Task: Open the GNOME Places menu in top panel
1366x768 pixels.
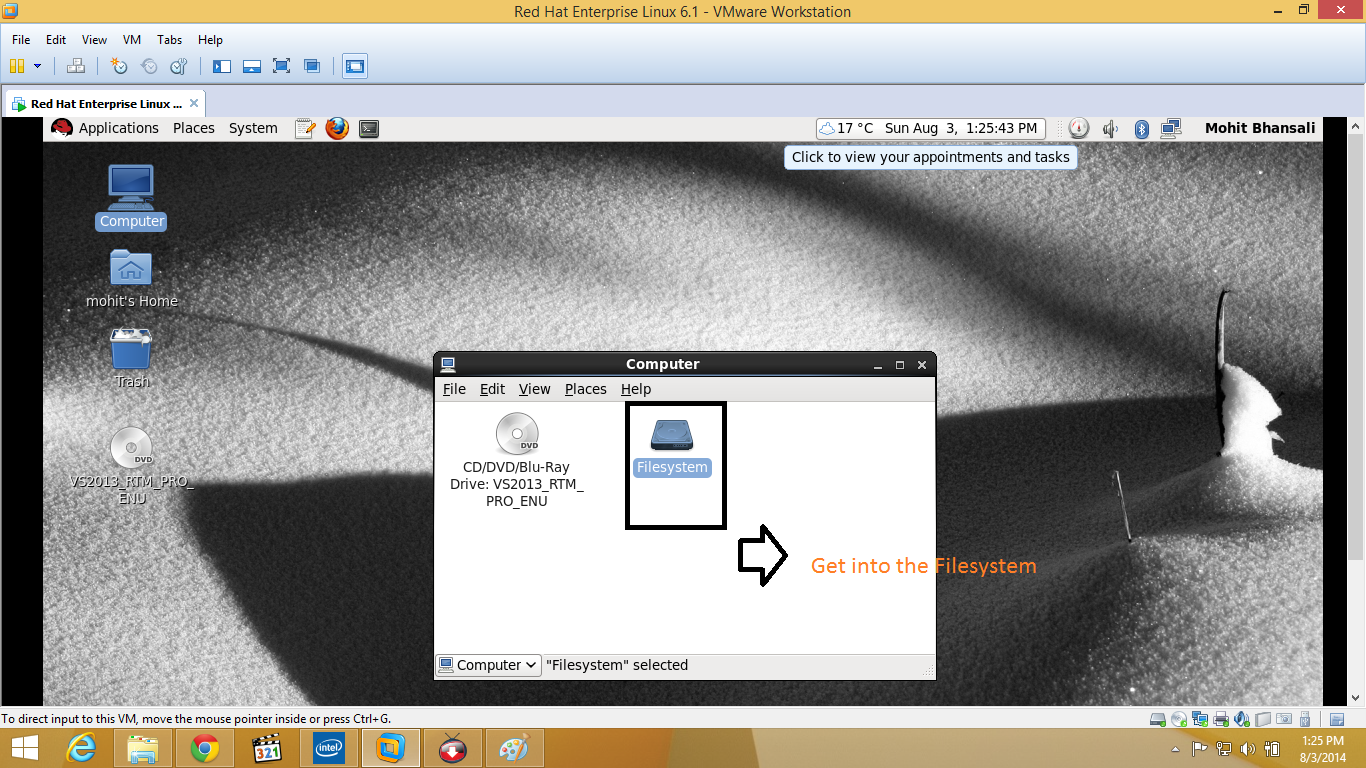Action: click(x=194, y=128)
